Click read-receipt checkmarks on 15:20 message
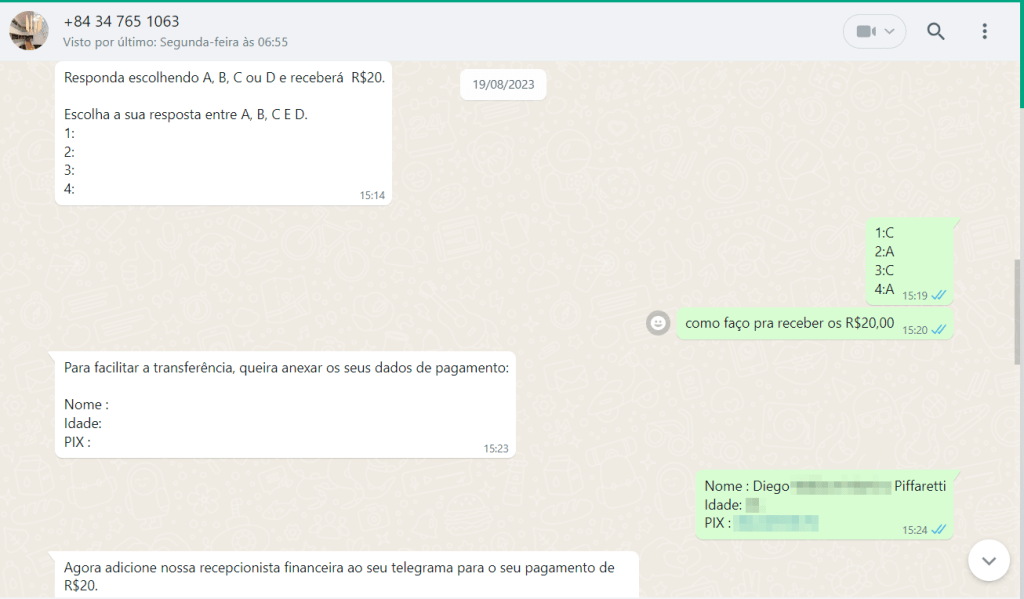1024x599 pixels. [x=938, y=329]
